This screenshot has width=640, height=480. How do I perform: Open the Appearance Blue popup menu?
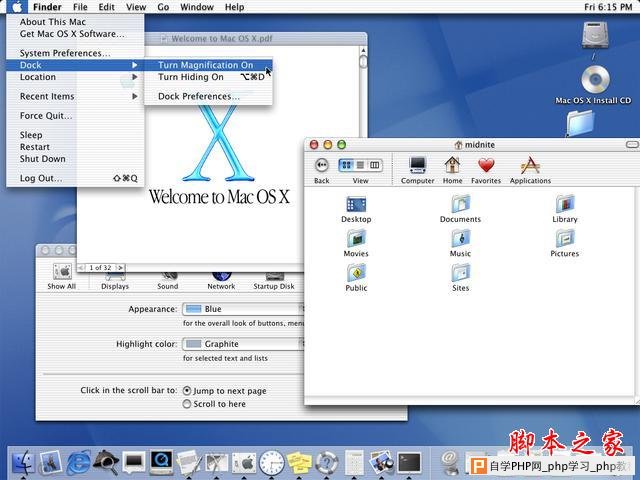click(244, 309)
